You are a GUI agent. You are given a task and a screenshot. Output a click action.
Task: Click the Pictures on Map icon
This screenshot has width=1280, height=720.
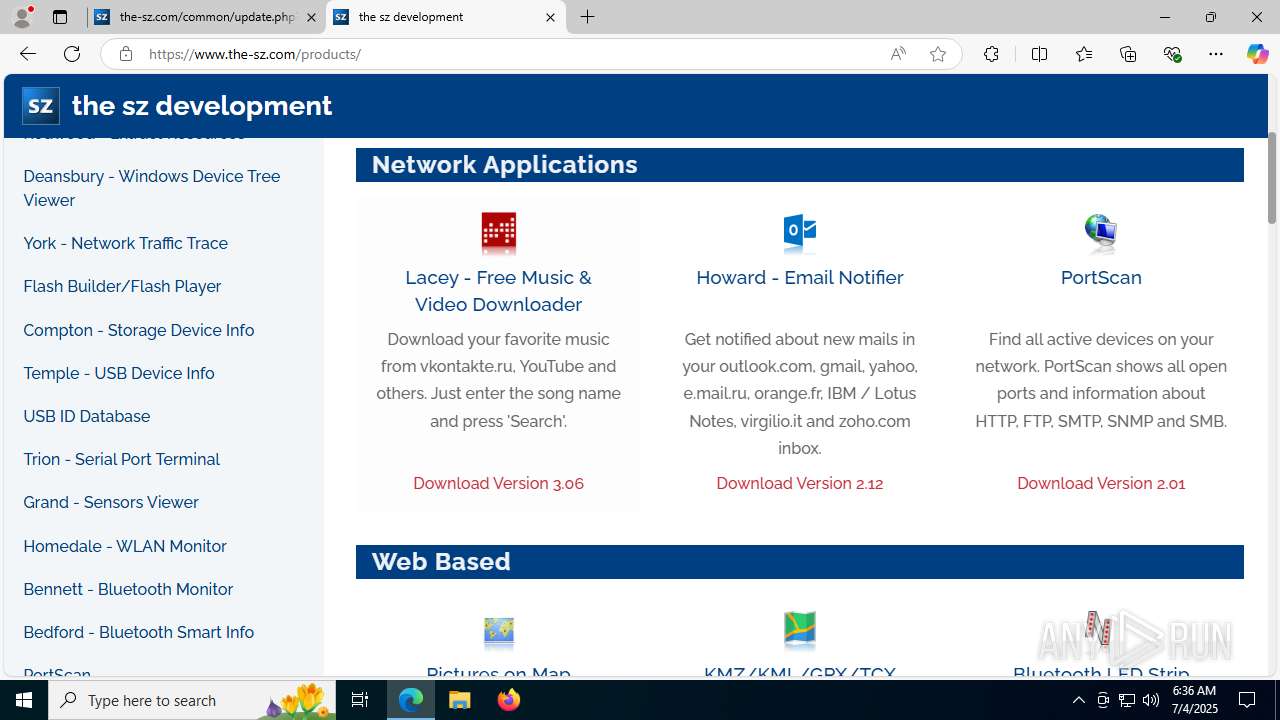(x=498, y=630)
